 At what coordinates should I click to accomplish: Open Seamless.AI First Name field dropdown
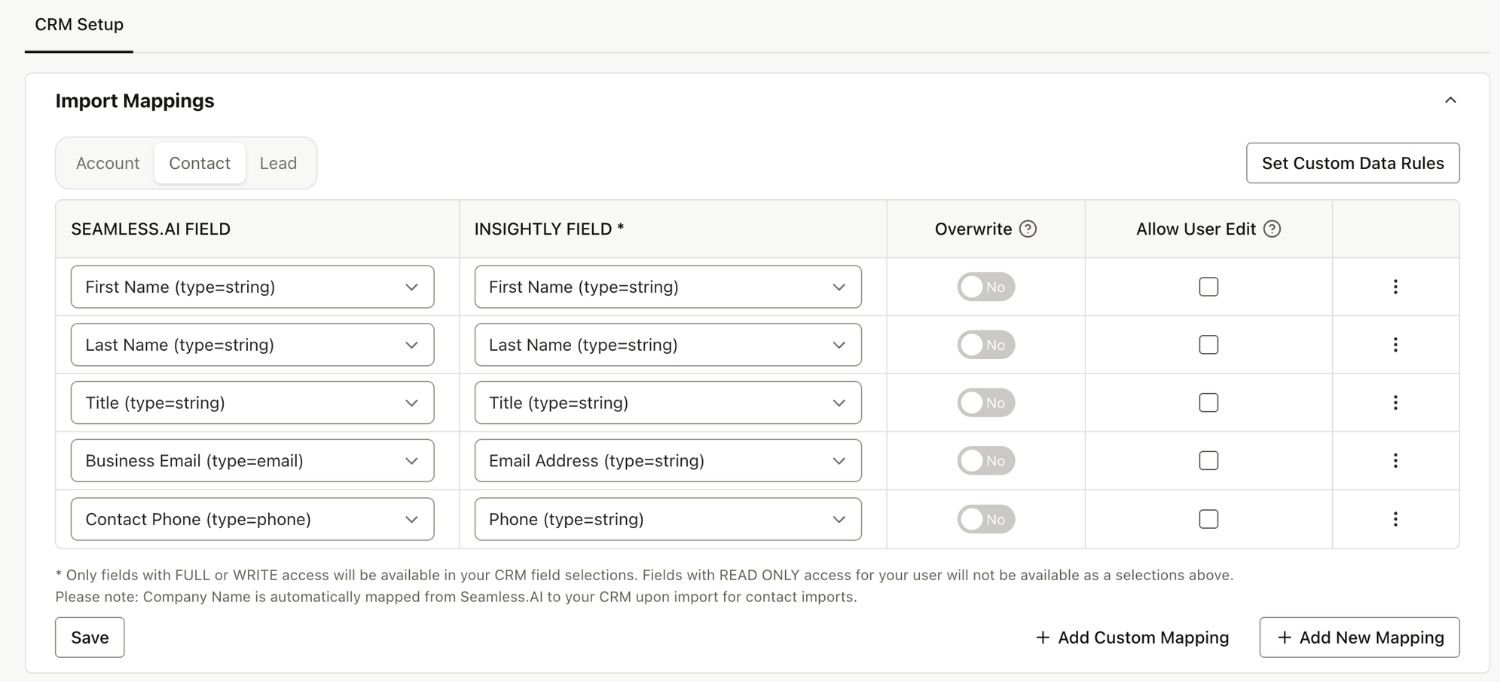(252, 287)
